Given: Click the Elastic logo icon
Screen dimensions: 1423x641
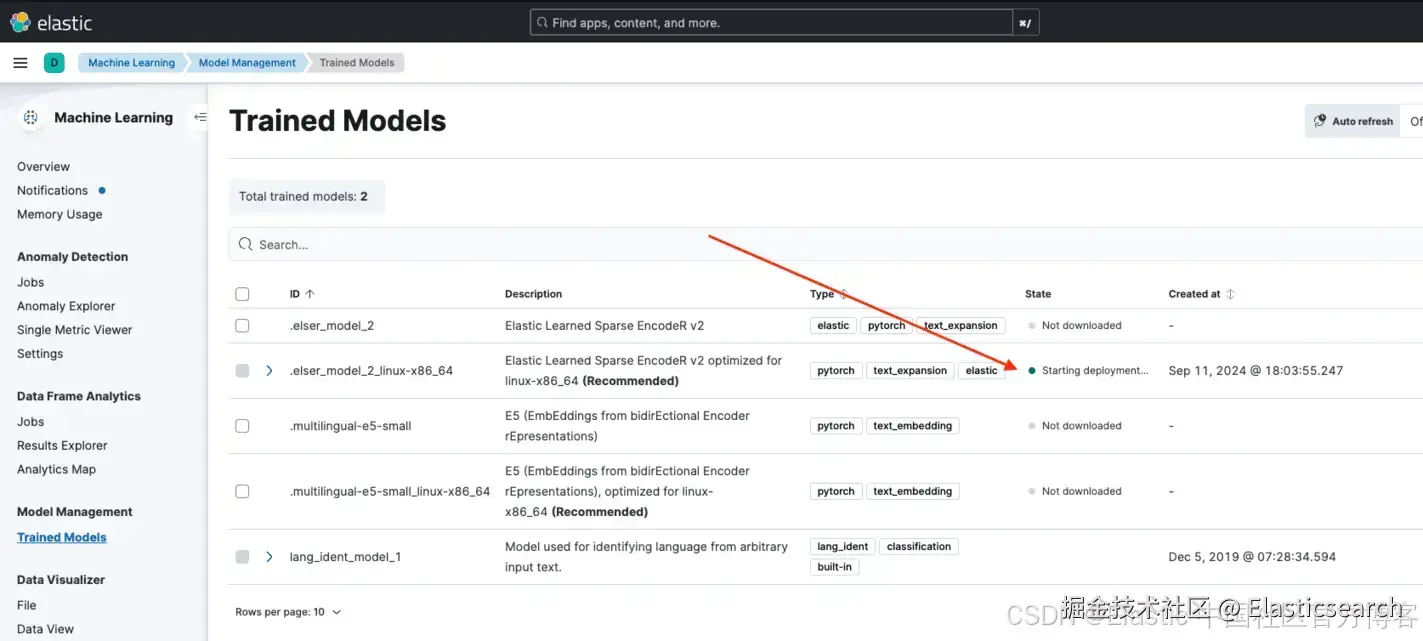Looking at the screenshot, I should pos(20,22).
